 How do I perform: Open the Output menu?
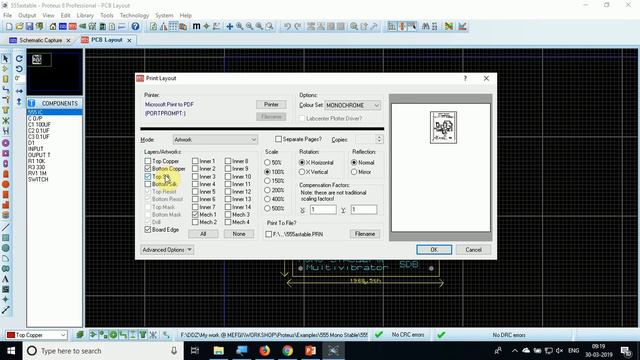pos(27,16)
